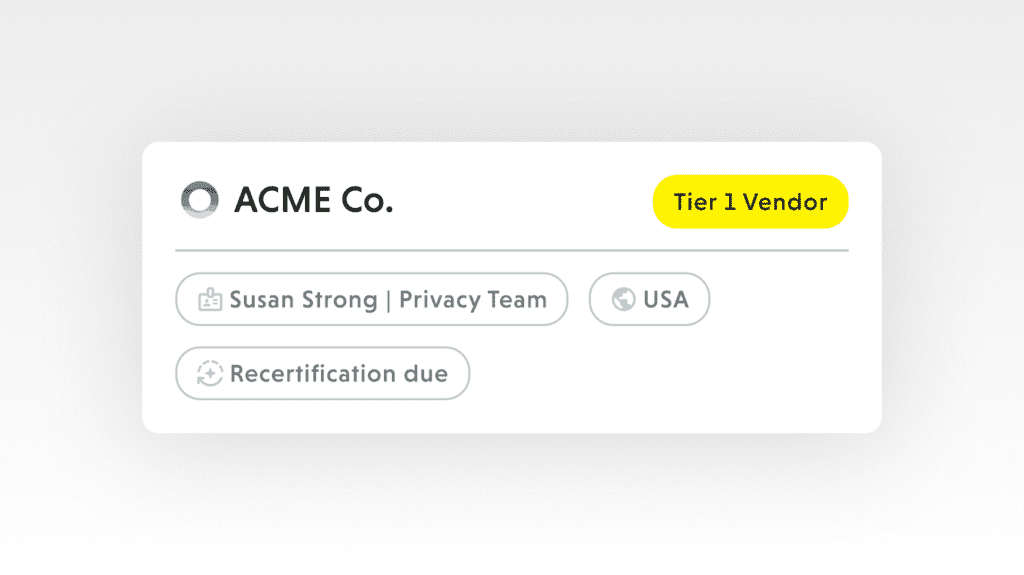
Task: Click the ACME Co. vendor name heading
Action: coord(313,201)
